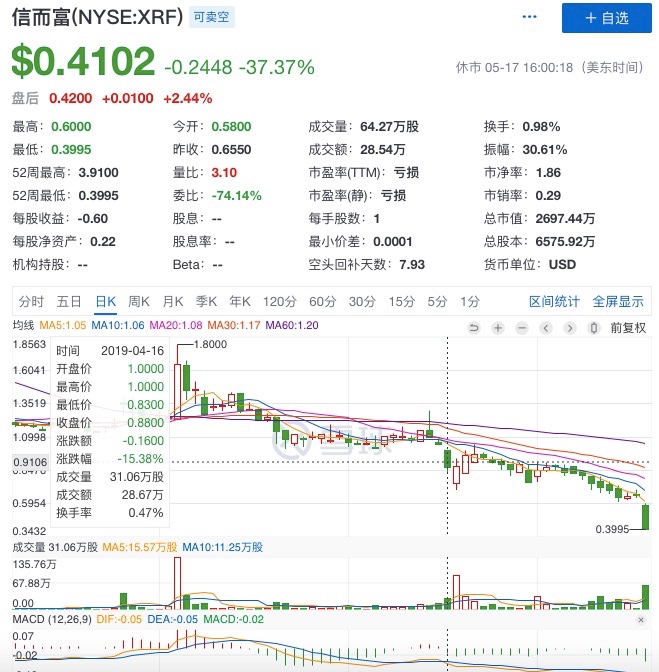Click the 成交量 value 64.27万股

pyautogui.click(x=389, y=127)
